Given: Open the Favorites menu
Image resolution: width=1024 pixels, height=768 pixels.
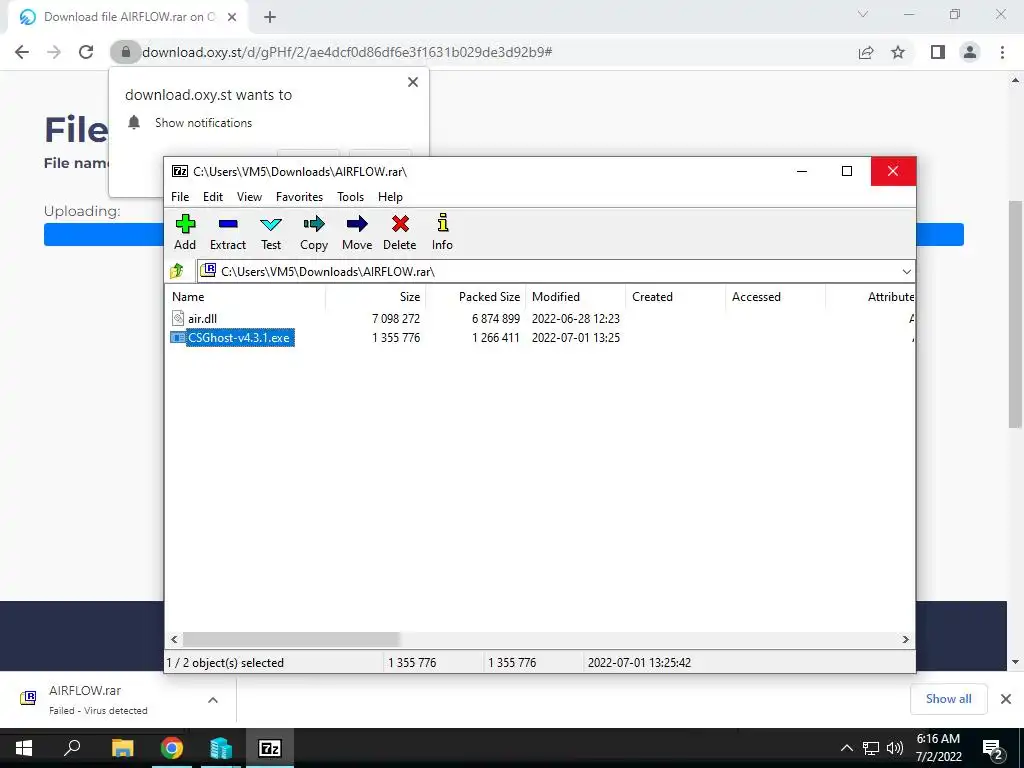Looking at the screenshot, I should click(x=299, y=197).
